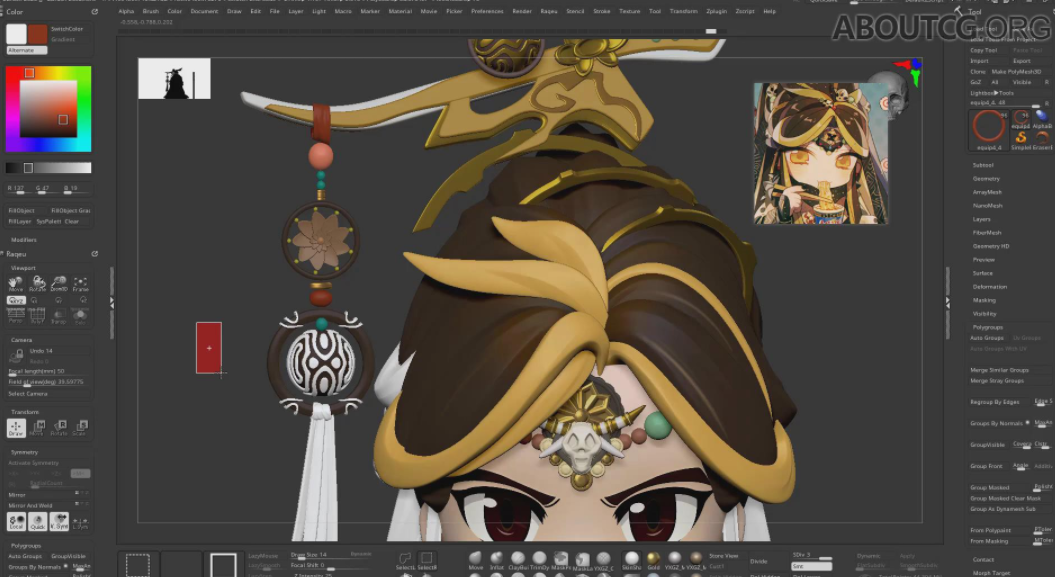Screen dimensions: 1055x577
Task: Expand the Masking section
Action: pyautogui.click(x=984, y=300)
